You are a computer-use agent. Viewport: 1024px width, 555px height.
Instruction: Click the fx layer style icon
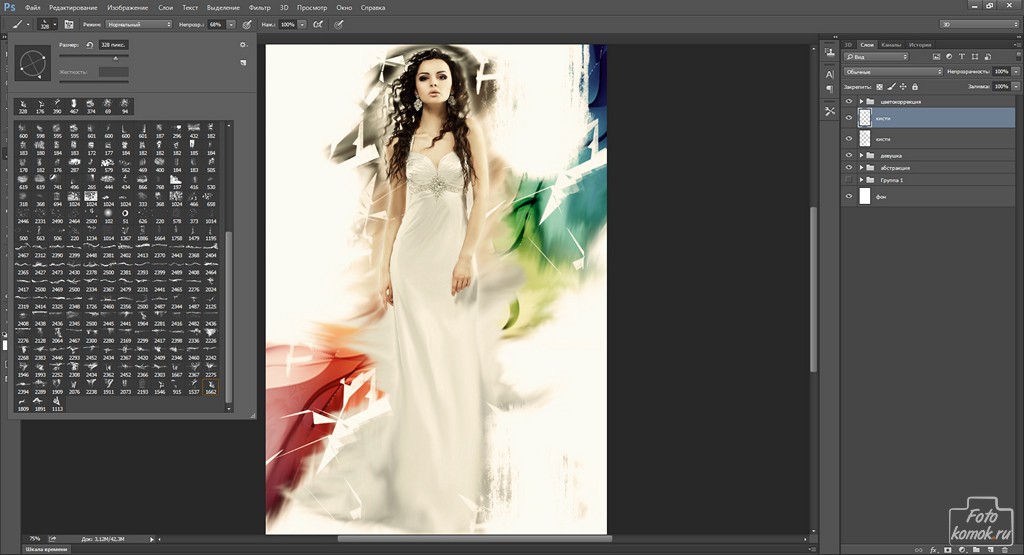point(932,549)
